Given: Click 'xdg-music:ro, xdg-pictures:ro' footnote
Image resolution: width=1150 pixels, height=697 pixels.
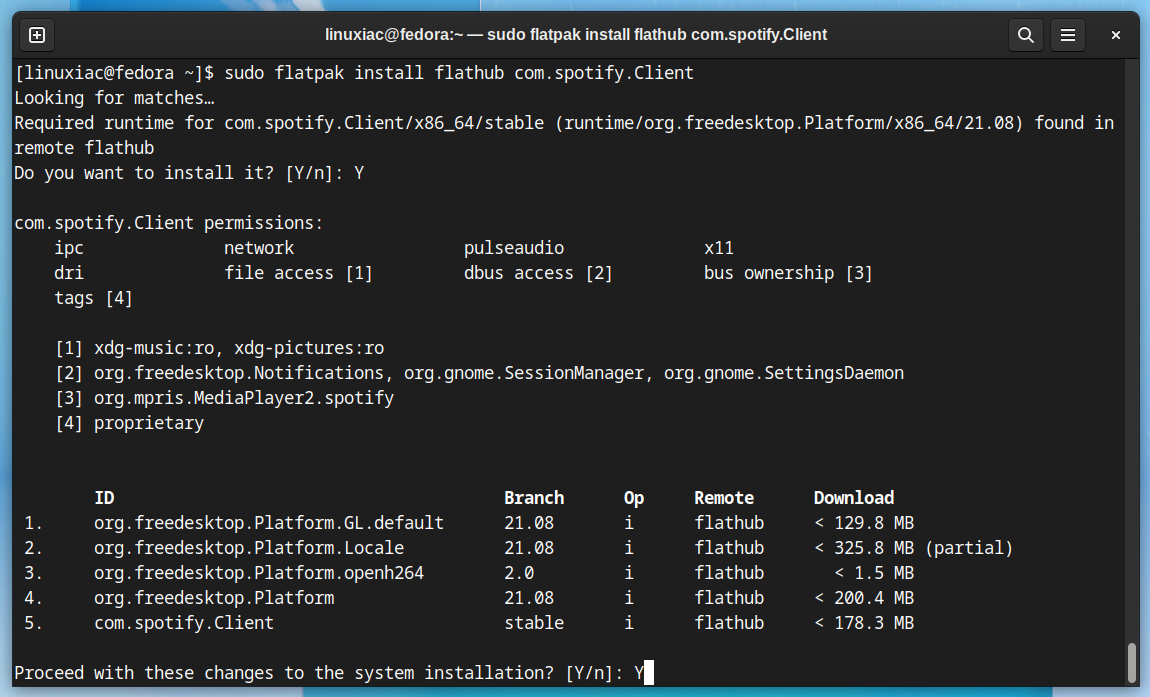Looking at the screenshot, I should pos(239,348).
